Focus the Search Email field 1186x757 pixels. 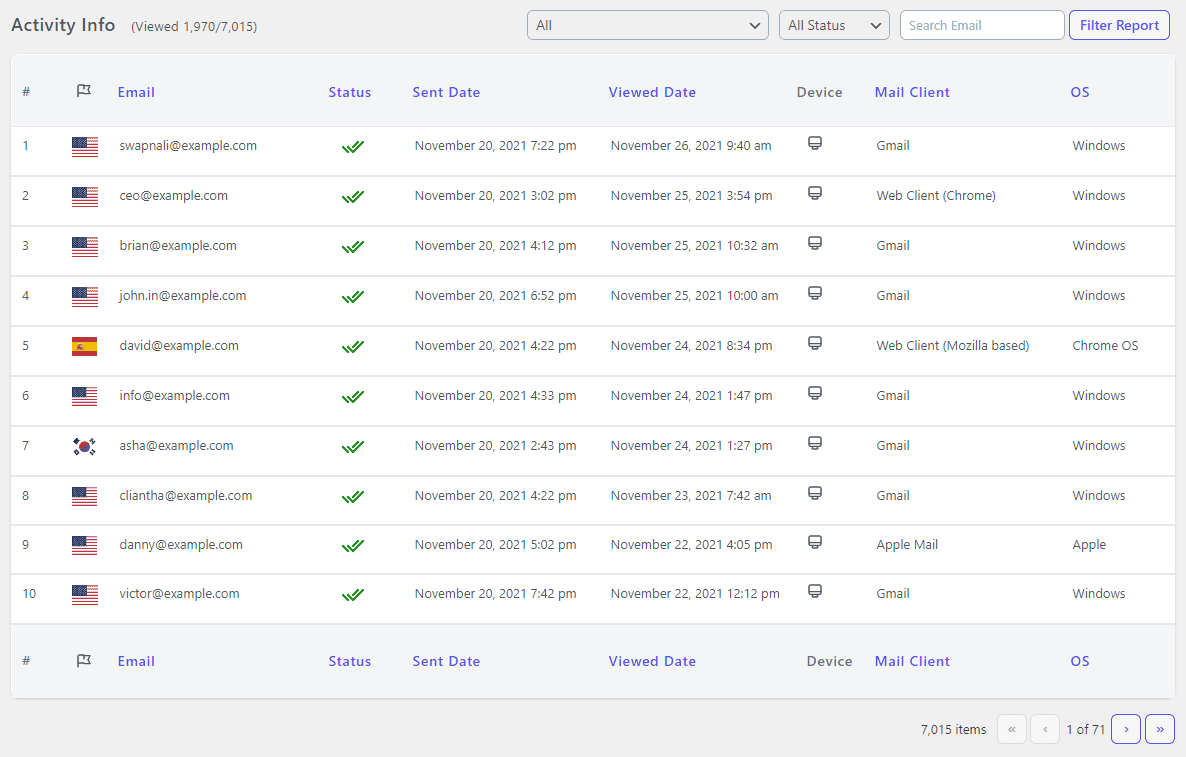pos(982,25)
